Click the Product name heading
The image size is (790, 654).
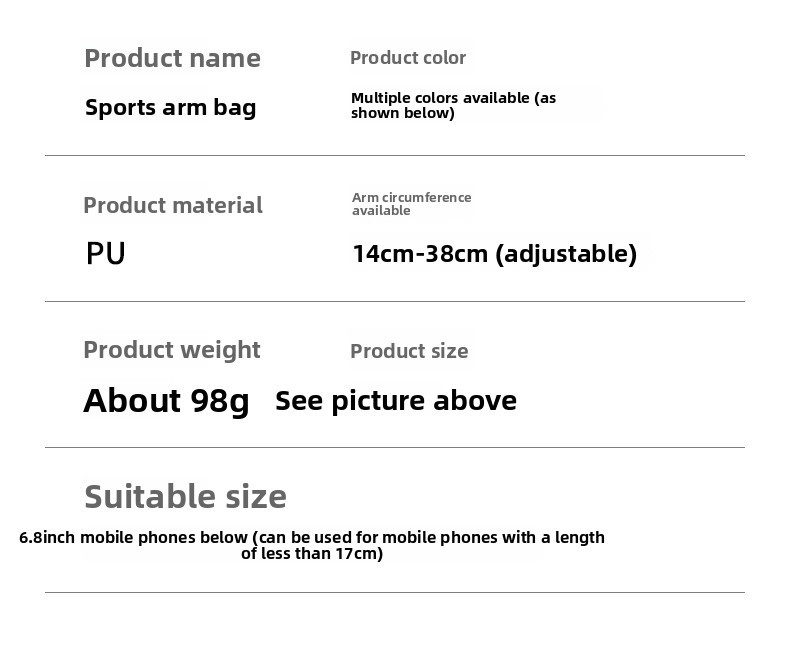pyautogui.click(x=172, y=58)
